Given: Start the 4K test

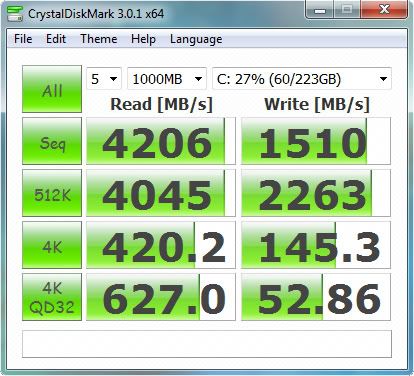Looking at the screenshot, I should (52, 245).
